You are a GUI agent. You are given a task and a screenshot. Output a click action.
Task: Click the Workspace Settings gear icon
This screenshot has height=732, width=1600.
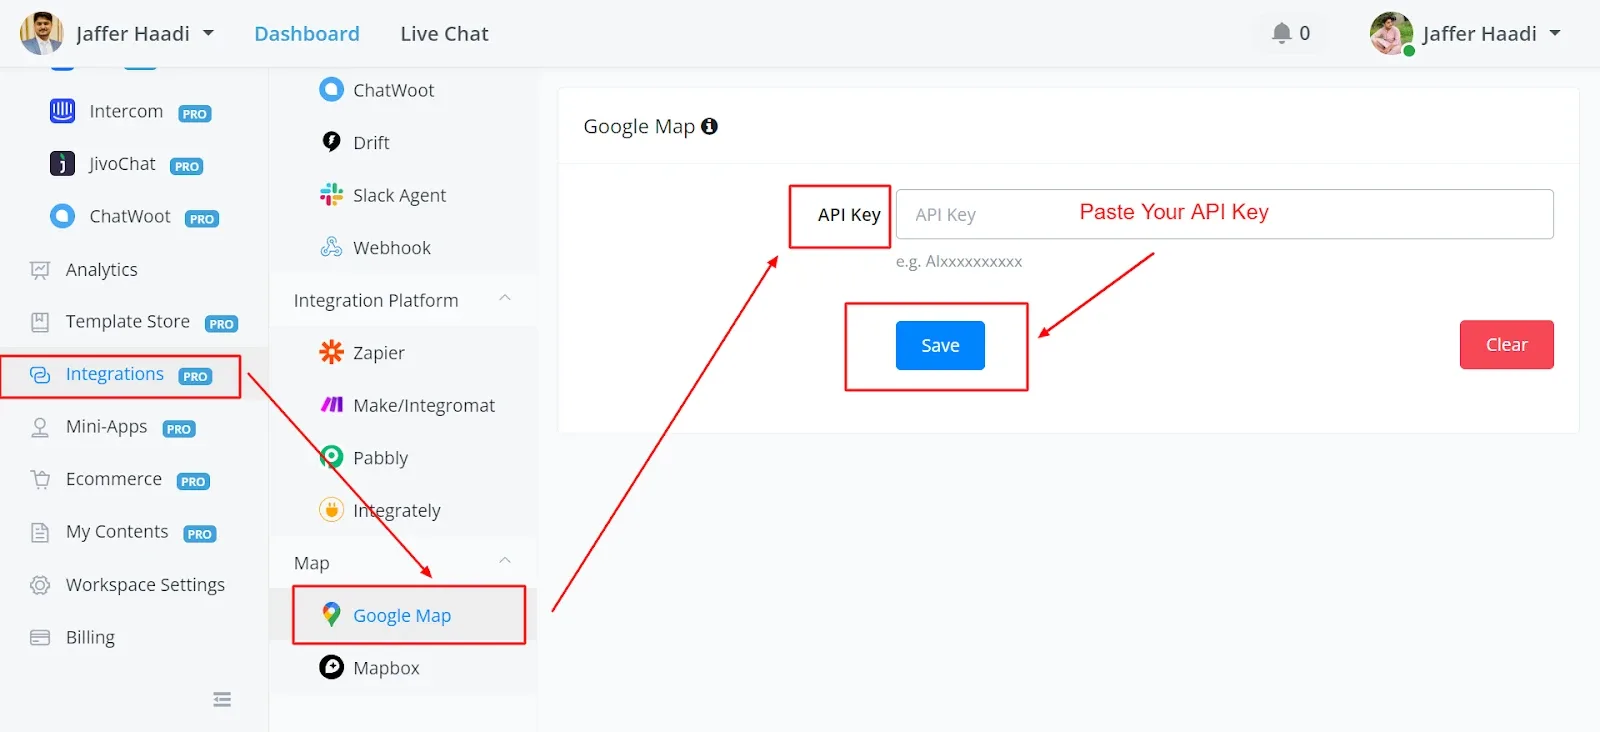[x=40, y=585]
